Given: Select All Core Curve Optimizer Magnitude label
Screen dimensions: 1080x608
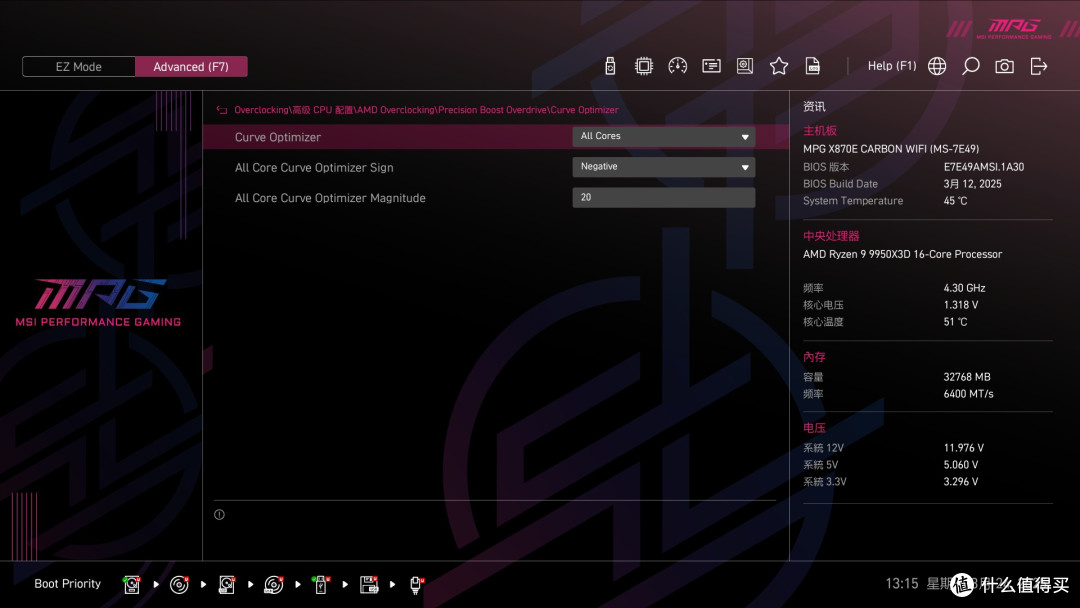Looking at the screenshot, I should (330, 198).
